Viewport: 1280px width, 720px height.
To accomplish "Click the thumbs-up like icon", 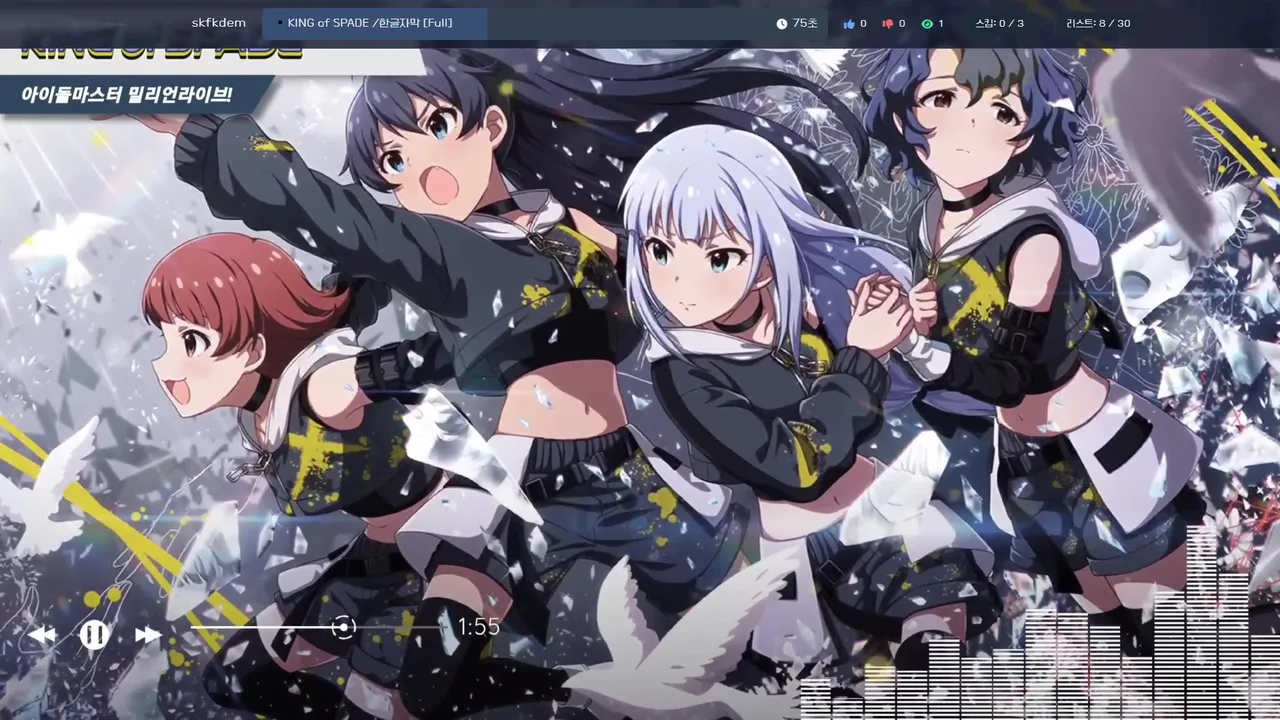I will pyautogui.click(x=849, y=23).
